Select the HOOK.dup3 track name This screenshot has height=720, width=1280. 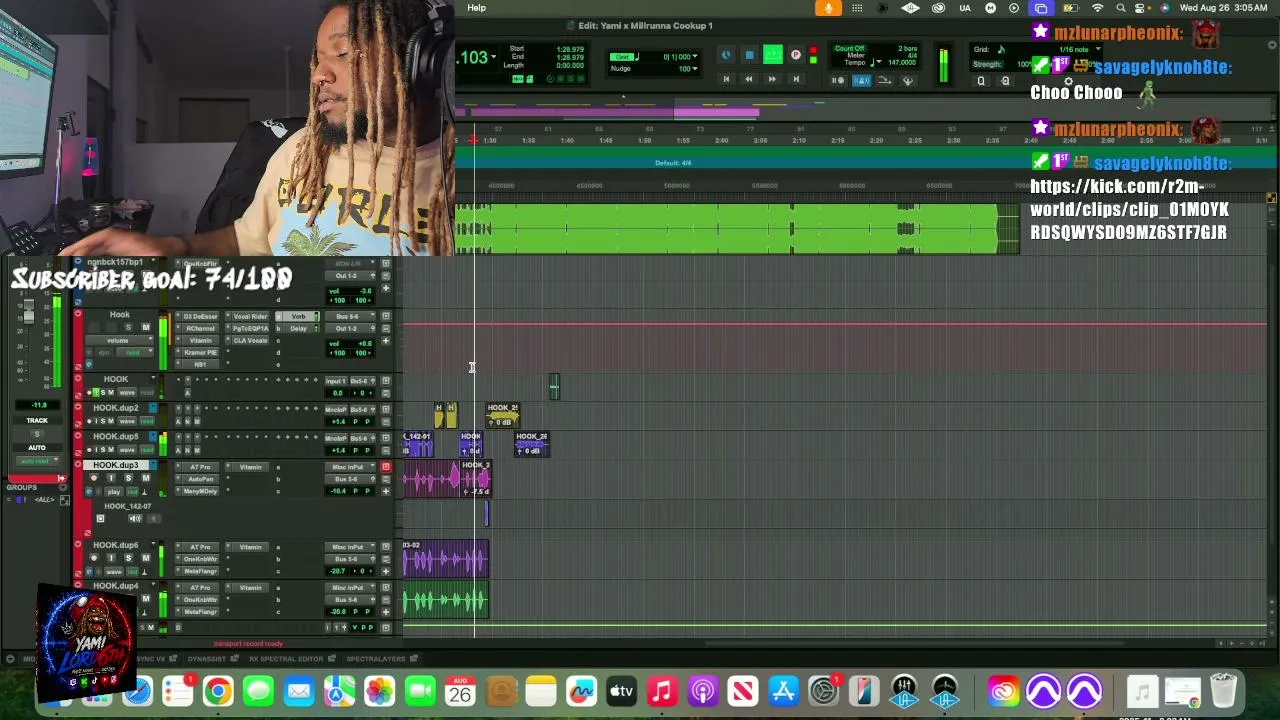pos(116,466)
